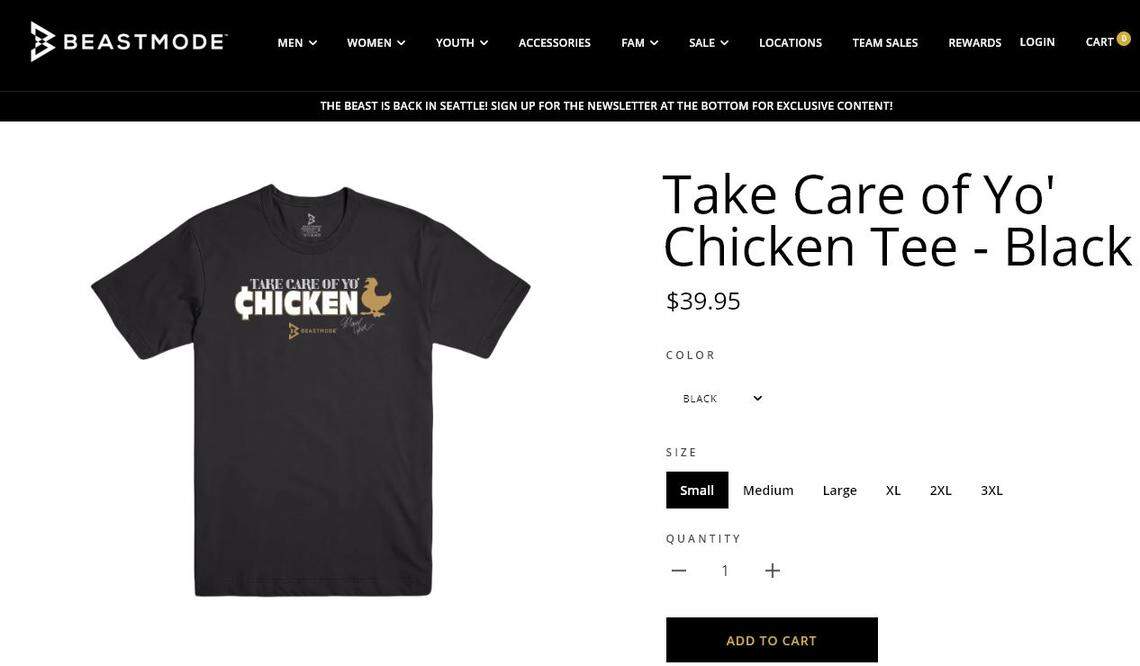Open the Locations page

(x=790, y=42)
